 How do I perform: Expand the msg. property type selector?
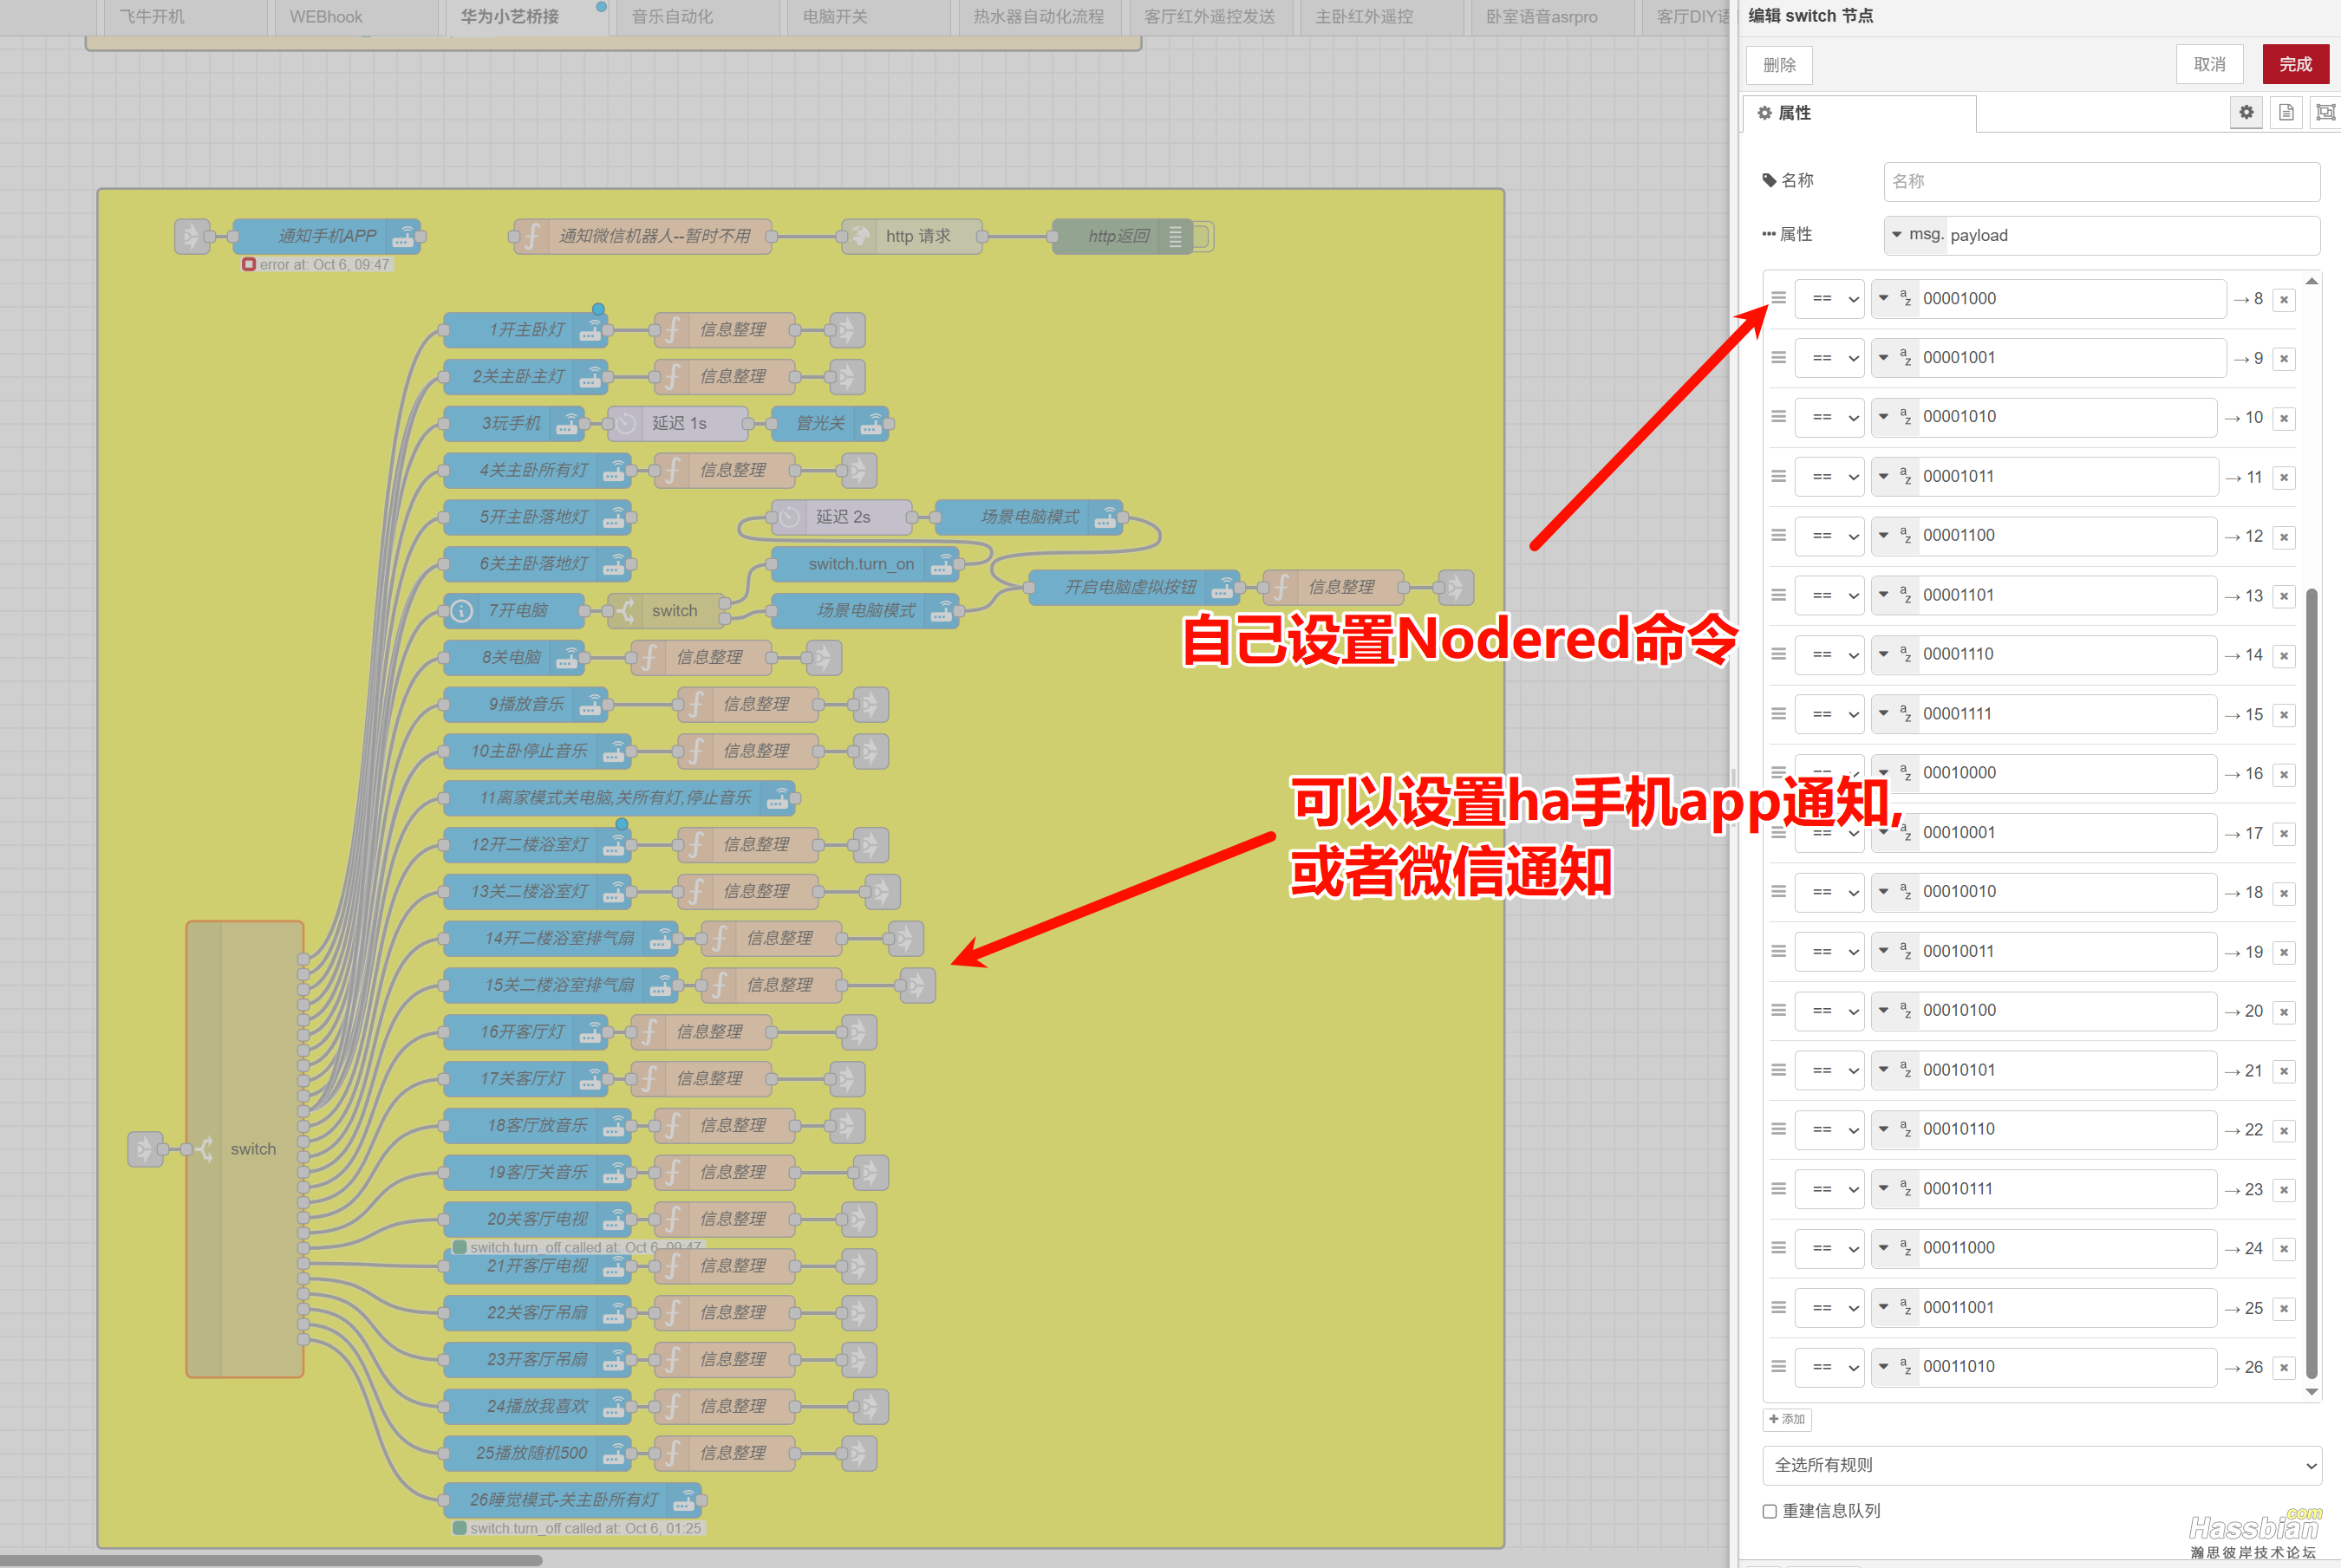tap(1914, 235)
